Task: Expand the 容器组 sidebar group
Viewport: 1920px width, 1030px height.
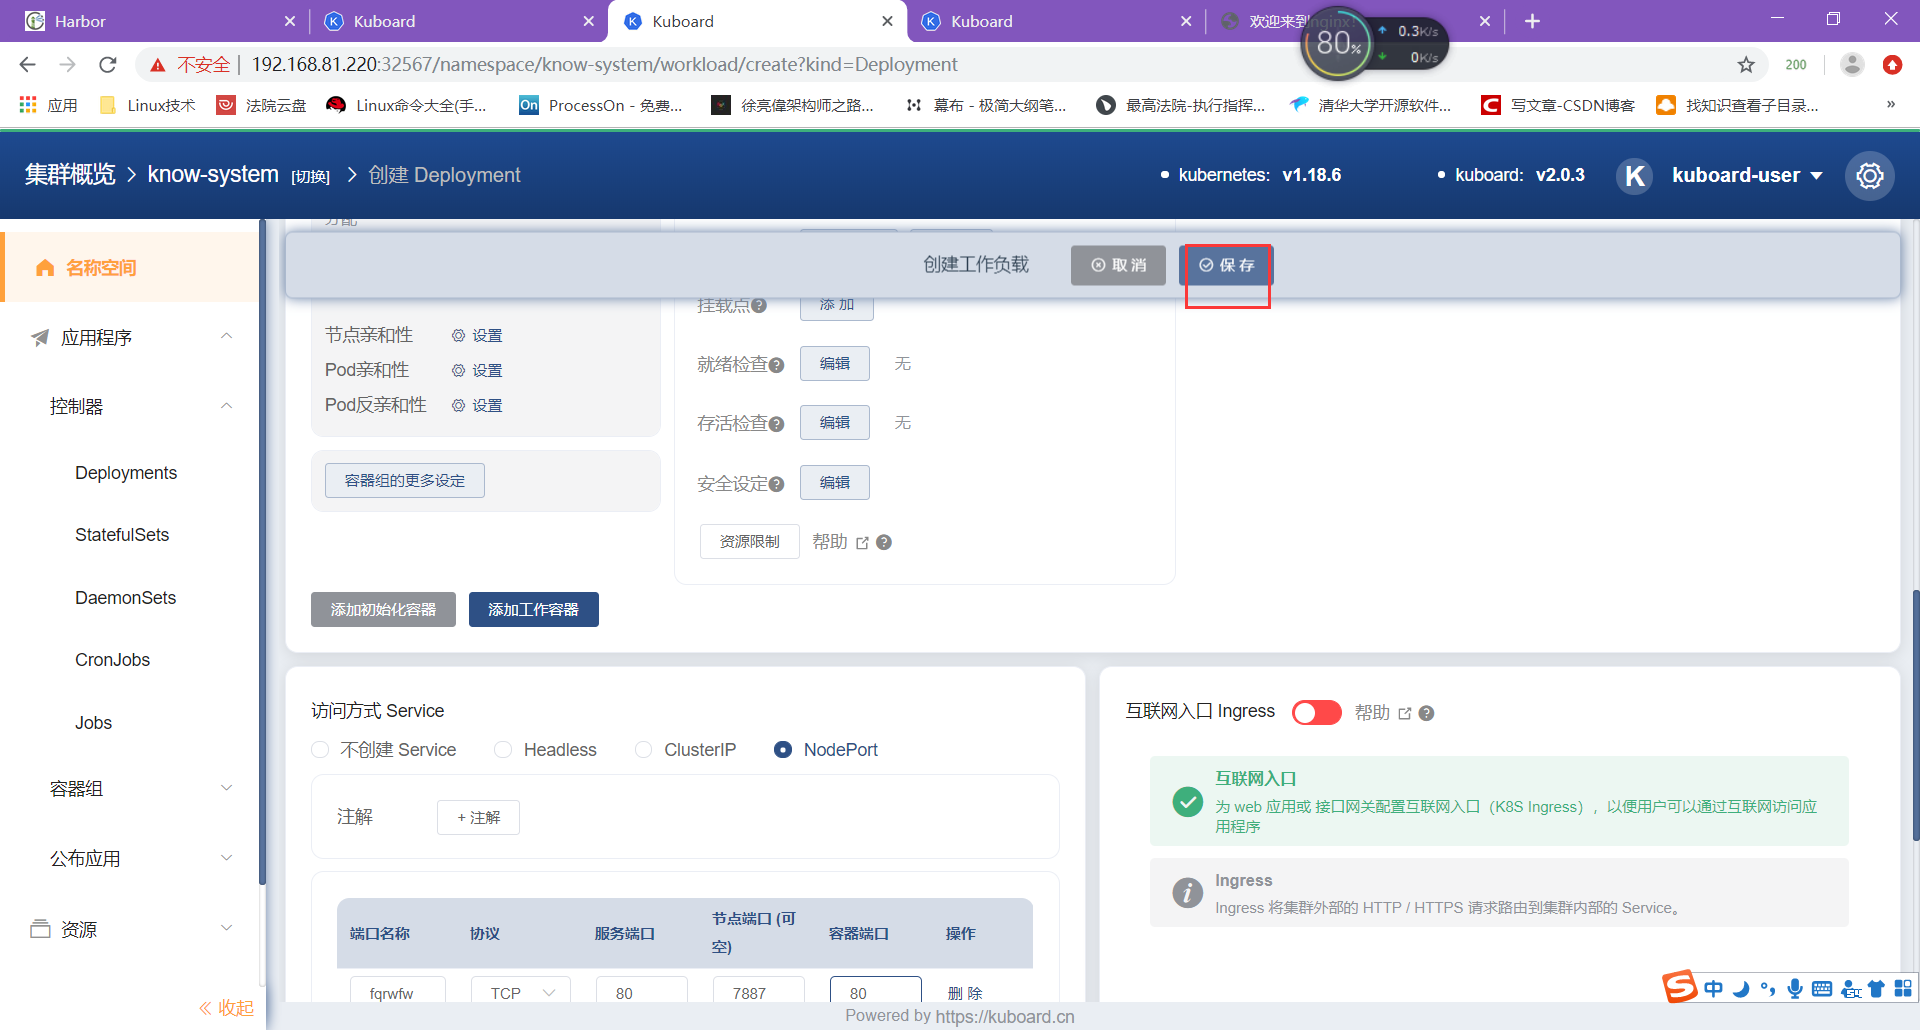Action: 227,788
